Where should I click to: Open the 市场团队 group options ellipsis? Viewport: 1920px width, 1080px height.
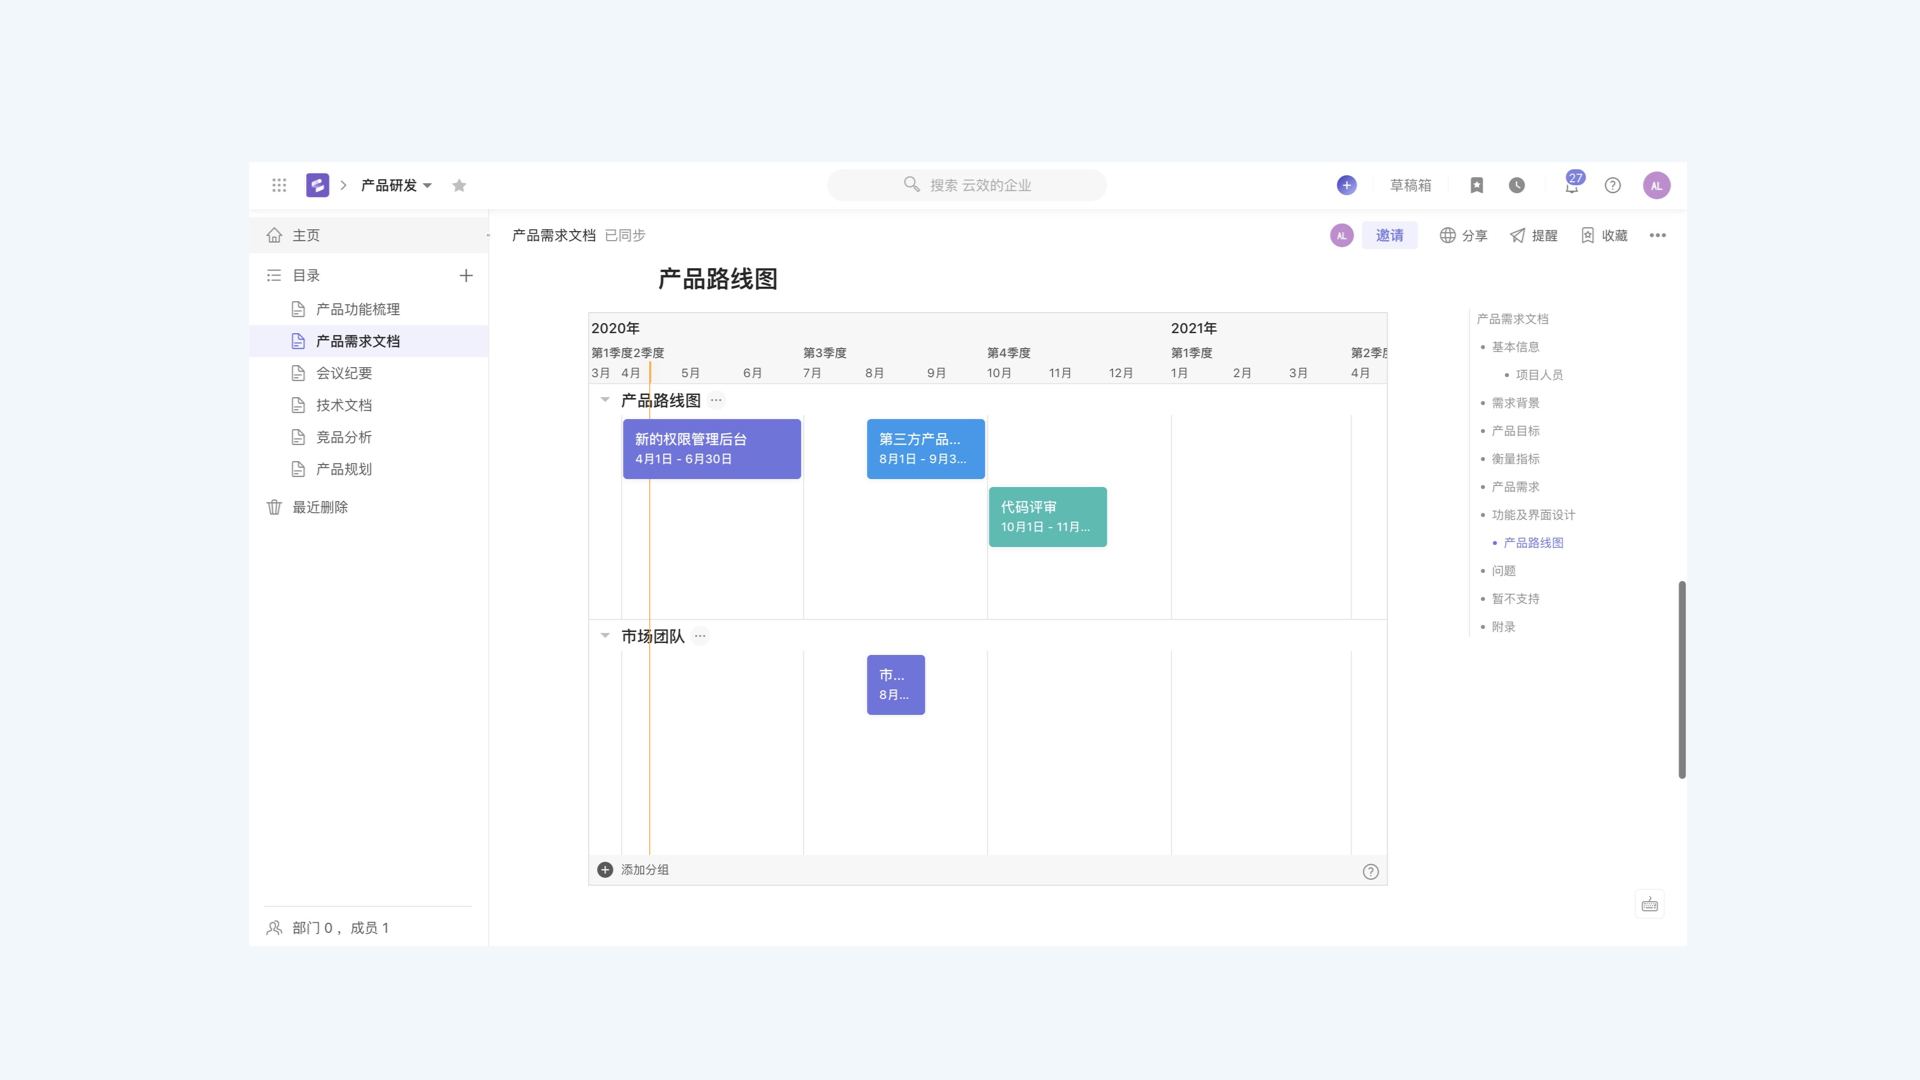tap(700, 636)
